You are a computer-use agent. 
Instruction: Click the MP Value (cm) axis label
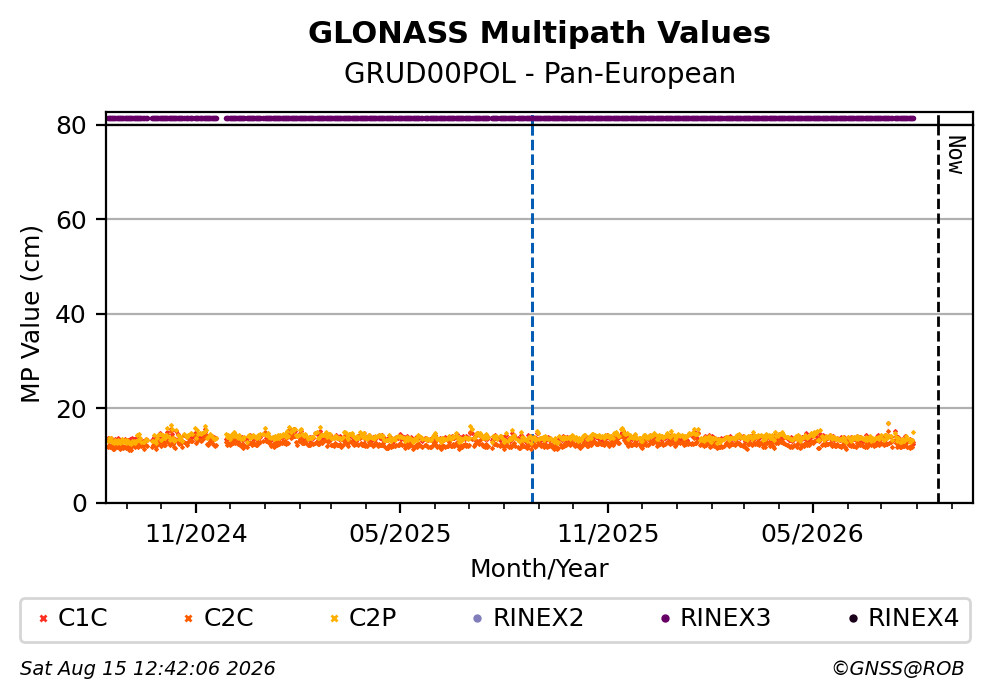[30, 314]
